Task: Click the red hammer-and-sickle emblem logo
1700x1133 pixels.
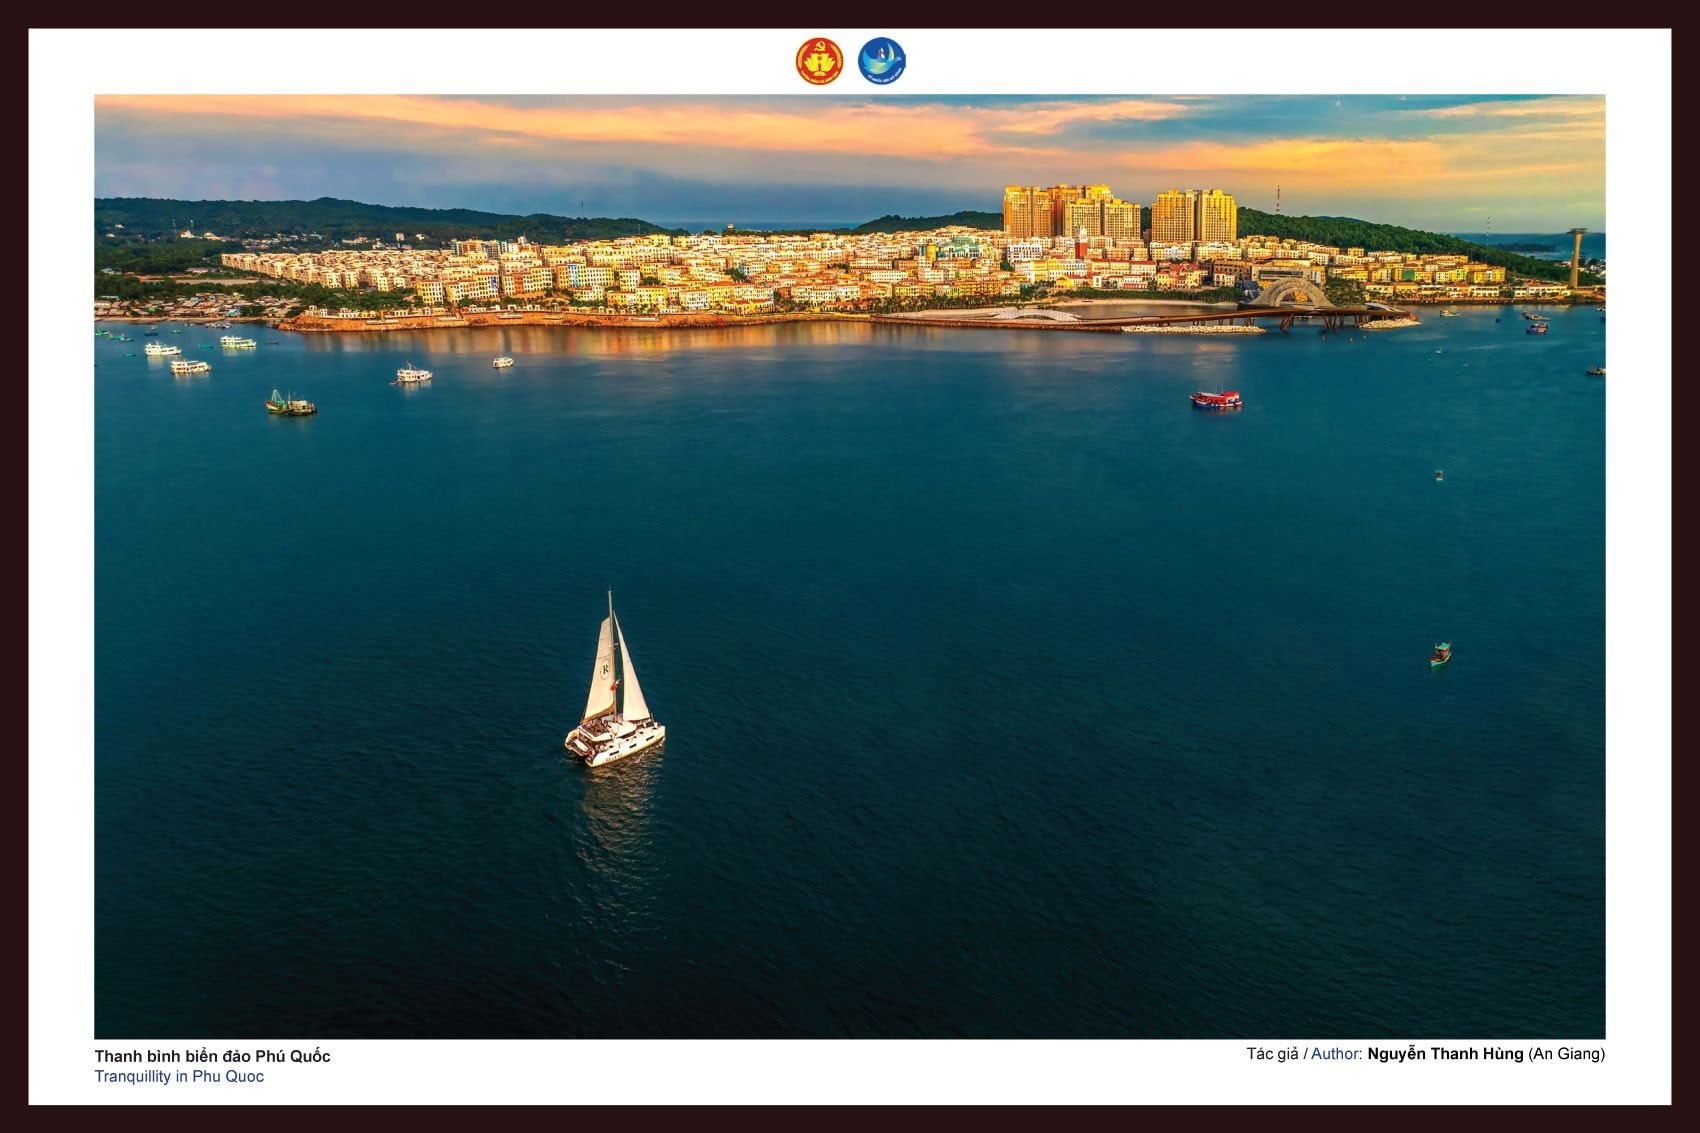Action: tap(819, 61)
